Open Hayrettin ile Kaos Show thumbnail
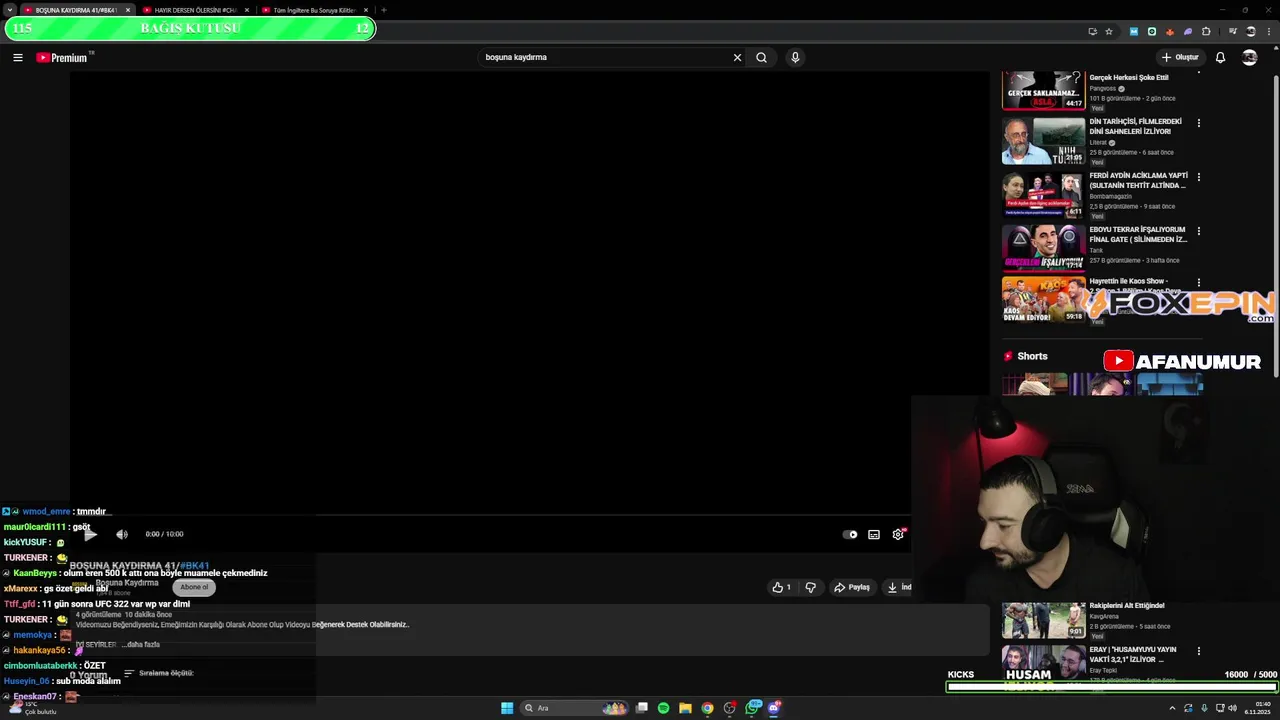This screenshot has height=720, width=1280. 1043,299
